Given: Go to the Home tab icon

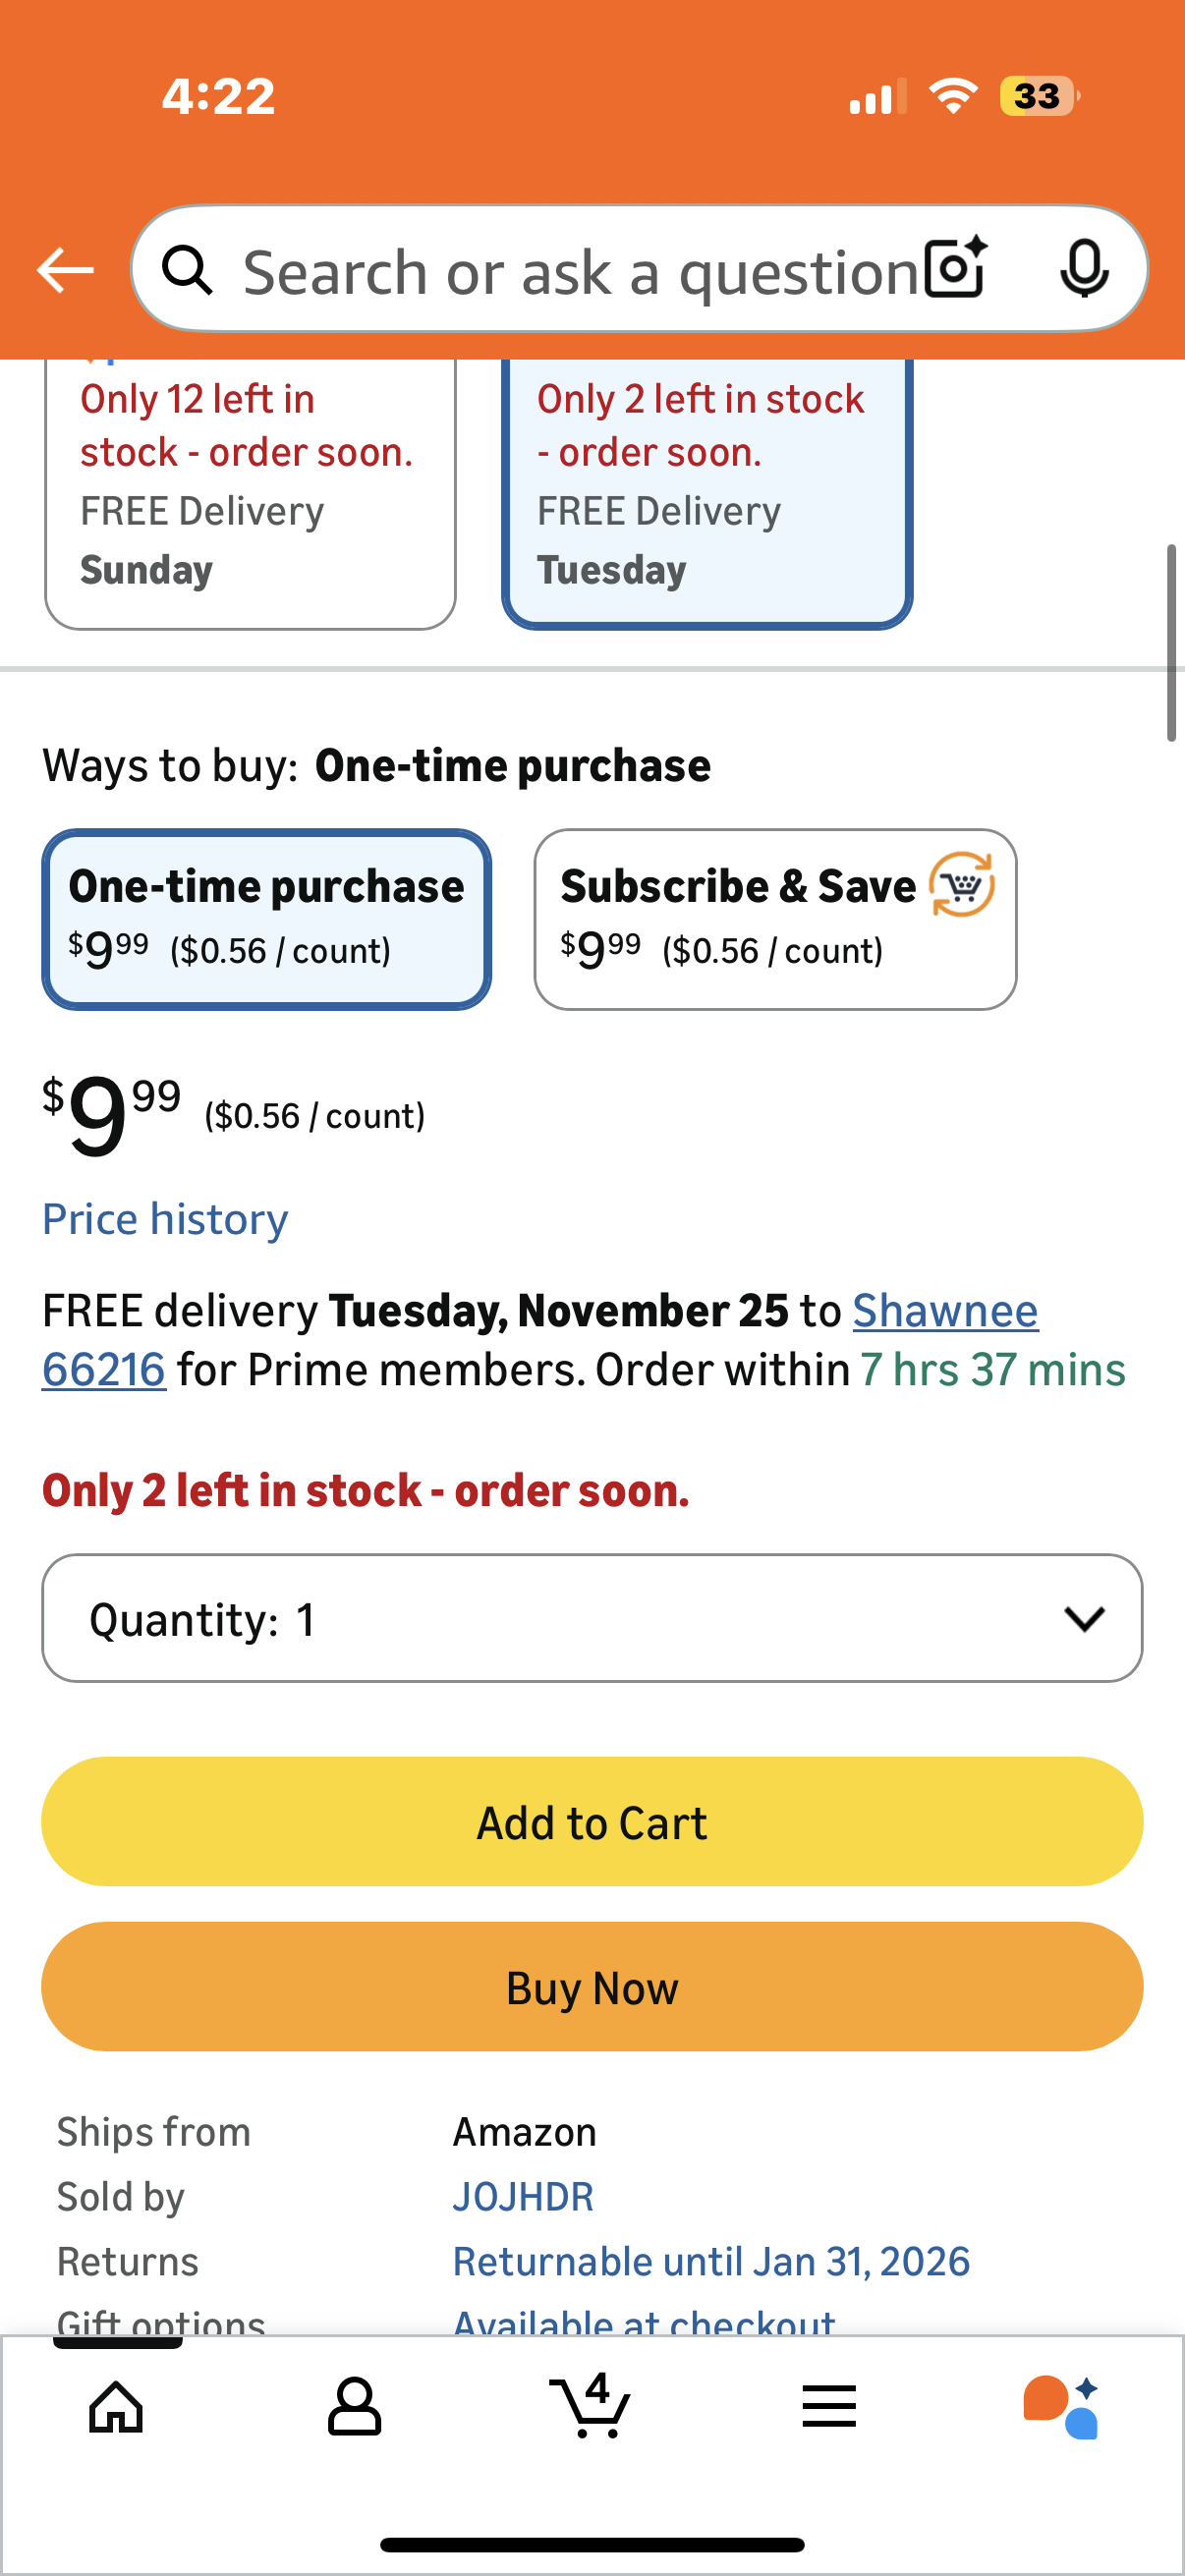Looking at the screenshot, I should [116, 2405].
